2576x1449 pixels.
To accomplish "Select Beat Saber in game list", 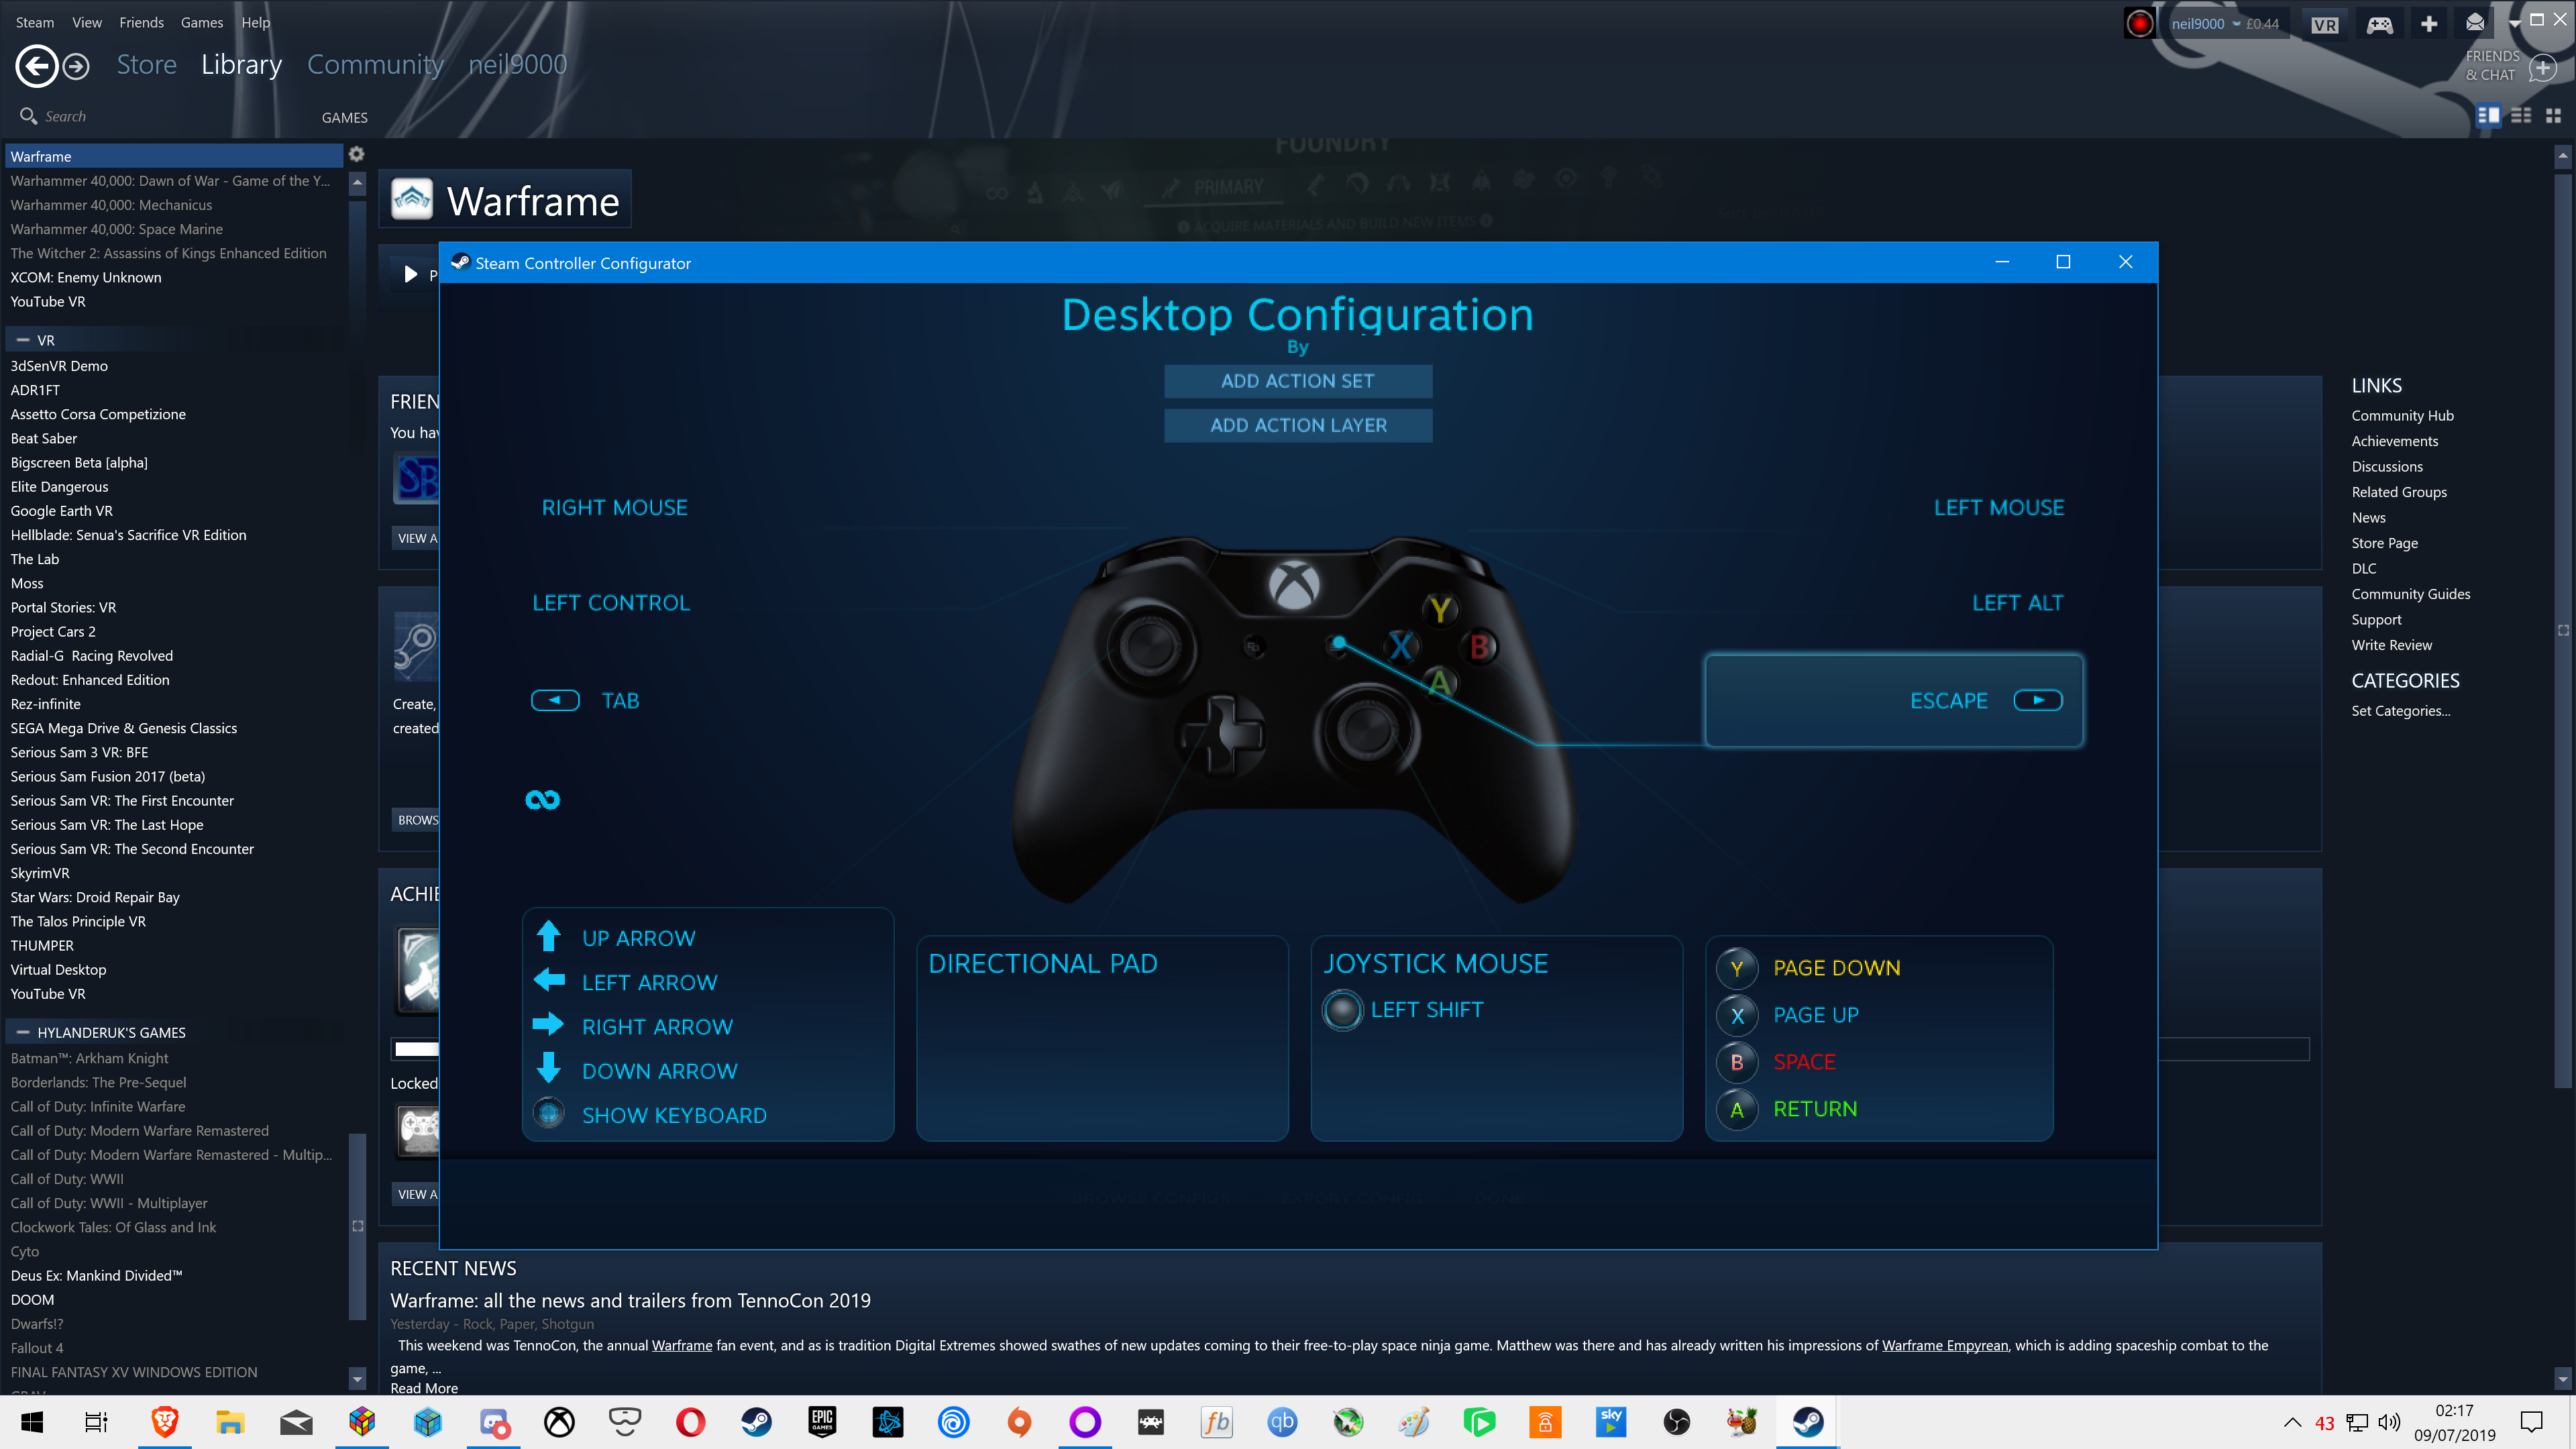I will pyautogui.click(x=43, y=438).
